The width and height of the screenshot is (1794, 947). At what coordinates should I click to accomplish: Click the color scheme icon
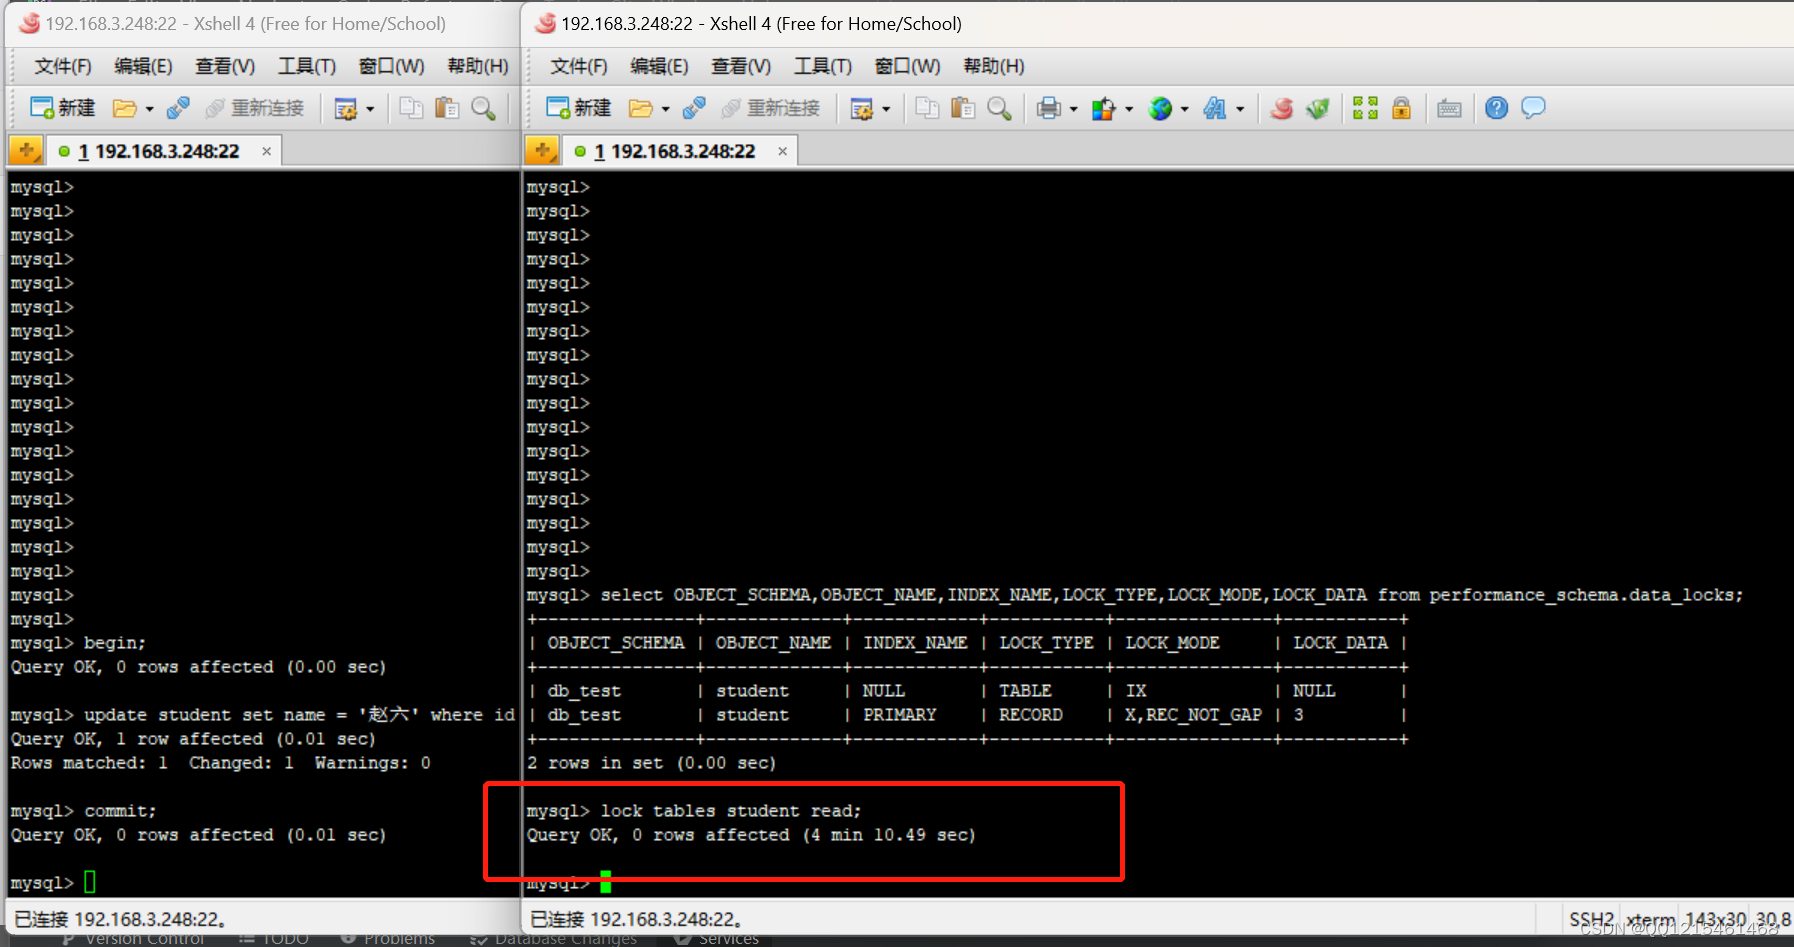coord(1103,108)
